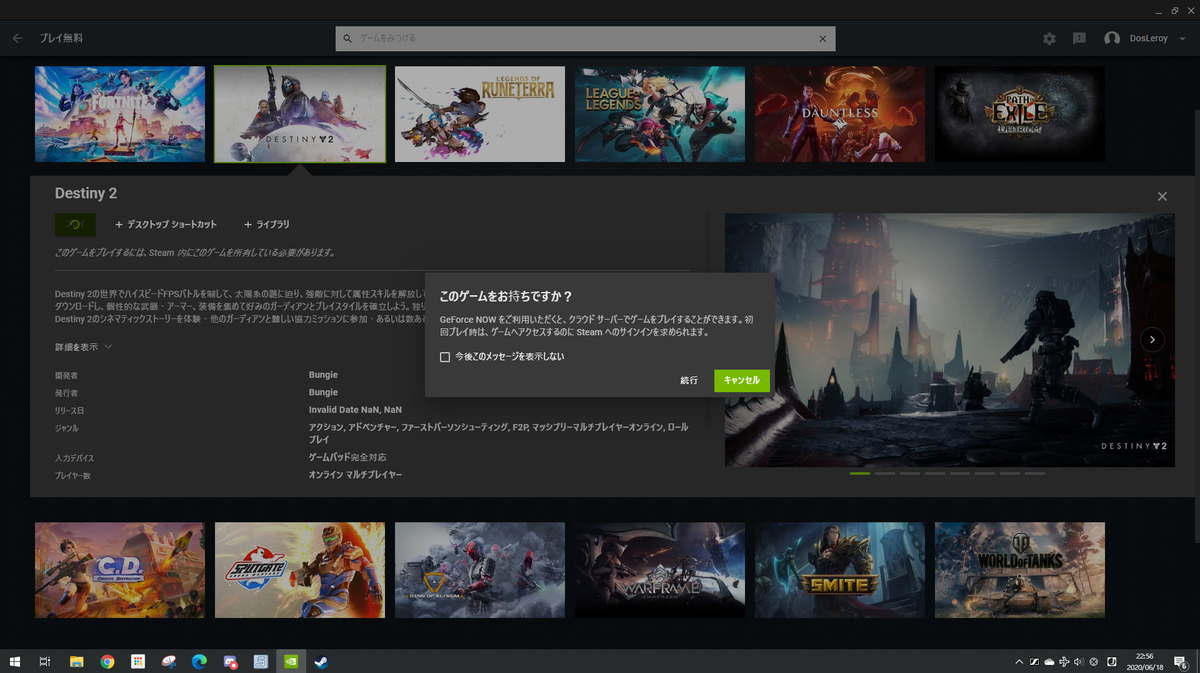
Task: Open File Explorer from the taskbar
Action: pyautogui.click(x=76, y=661)
